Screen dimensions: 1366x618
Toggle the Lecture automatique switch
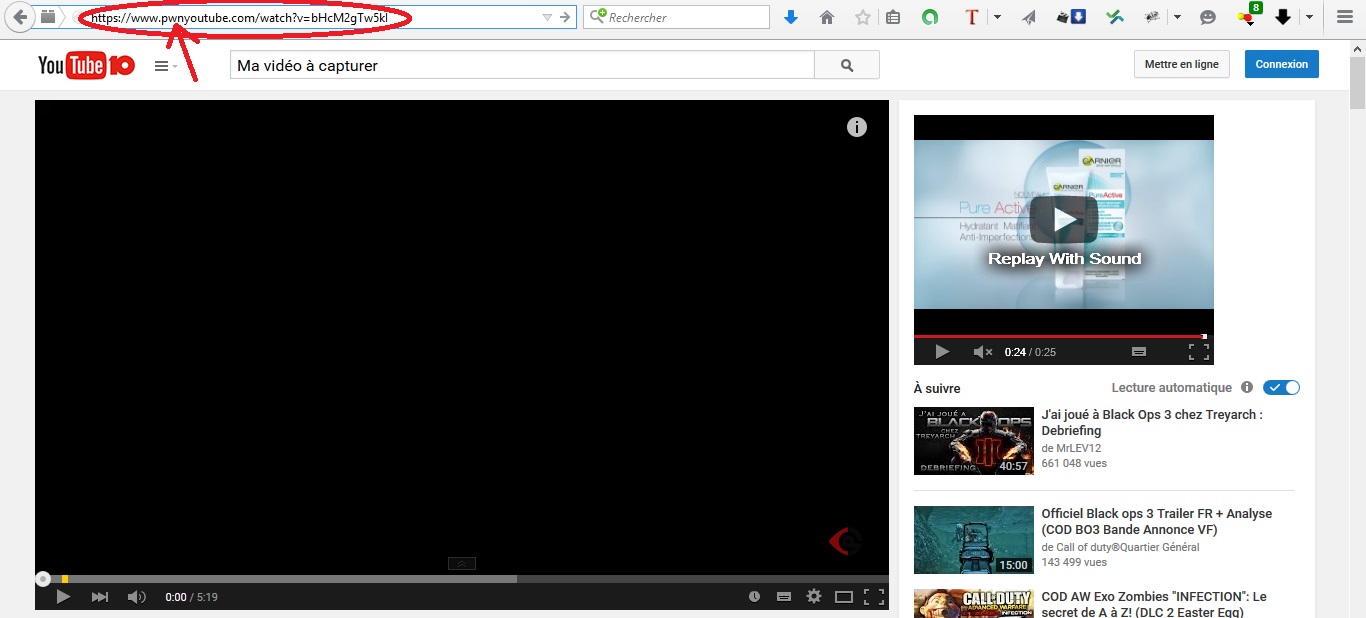[x=1281, y=388]
